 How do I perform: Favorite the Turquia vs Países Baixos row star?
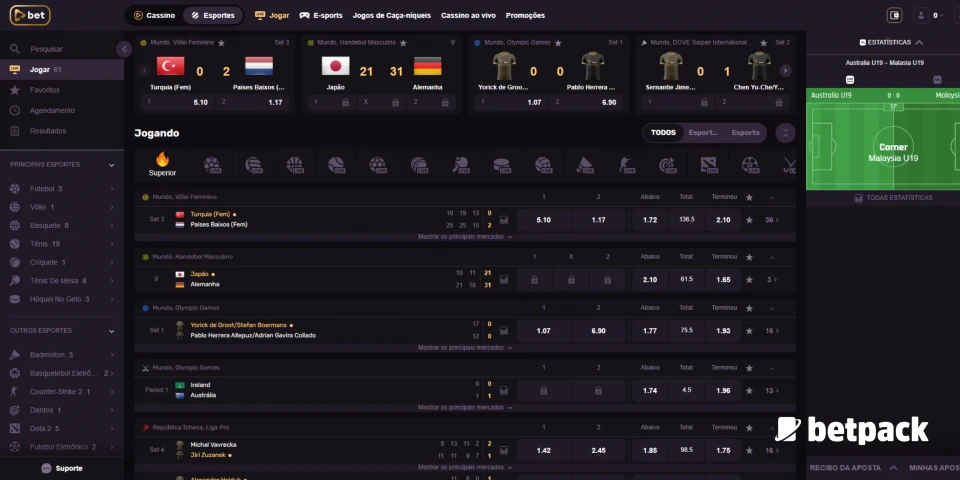click(x=749, y=220)
